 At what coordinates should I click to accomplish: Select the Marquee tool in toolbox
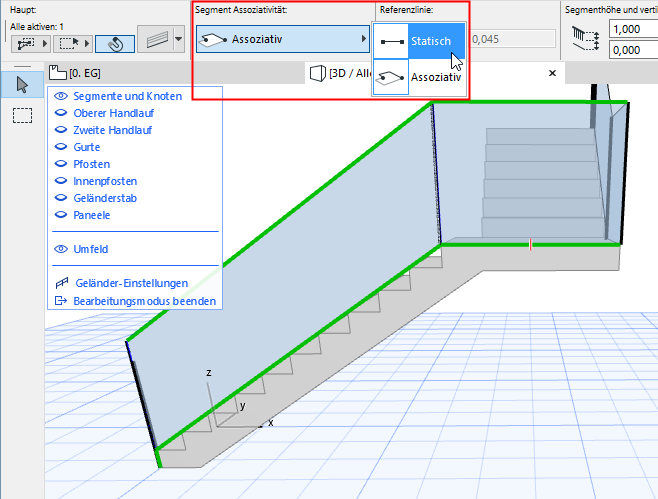[x=22, y=115]
